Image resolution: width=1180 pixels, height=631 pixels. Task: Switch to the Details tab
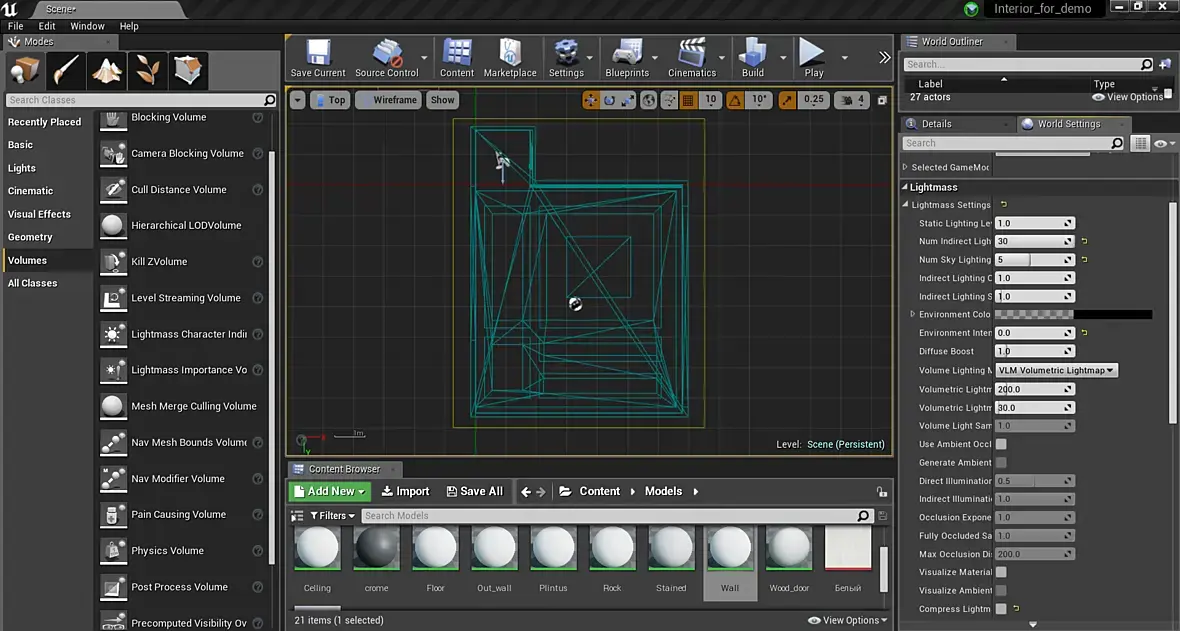[x=936, y=124]
